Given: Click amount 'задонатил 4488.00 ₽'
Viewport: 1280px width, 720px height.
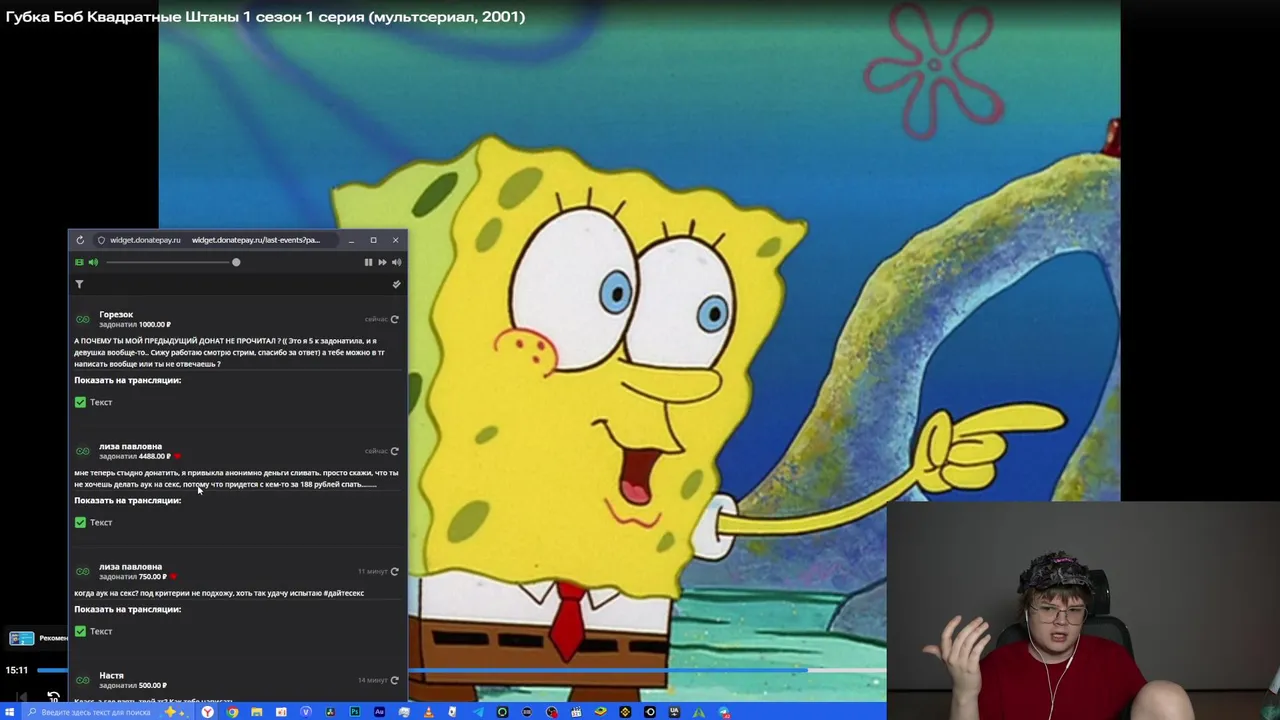Looking at the screenshot, I should click(135, 456).
